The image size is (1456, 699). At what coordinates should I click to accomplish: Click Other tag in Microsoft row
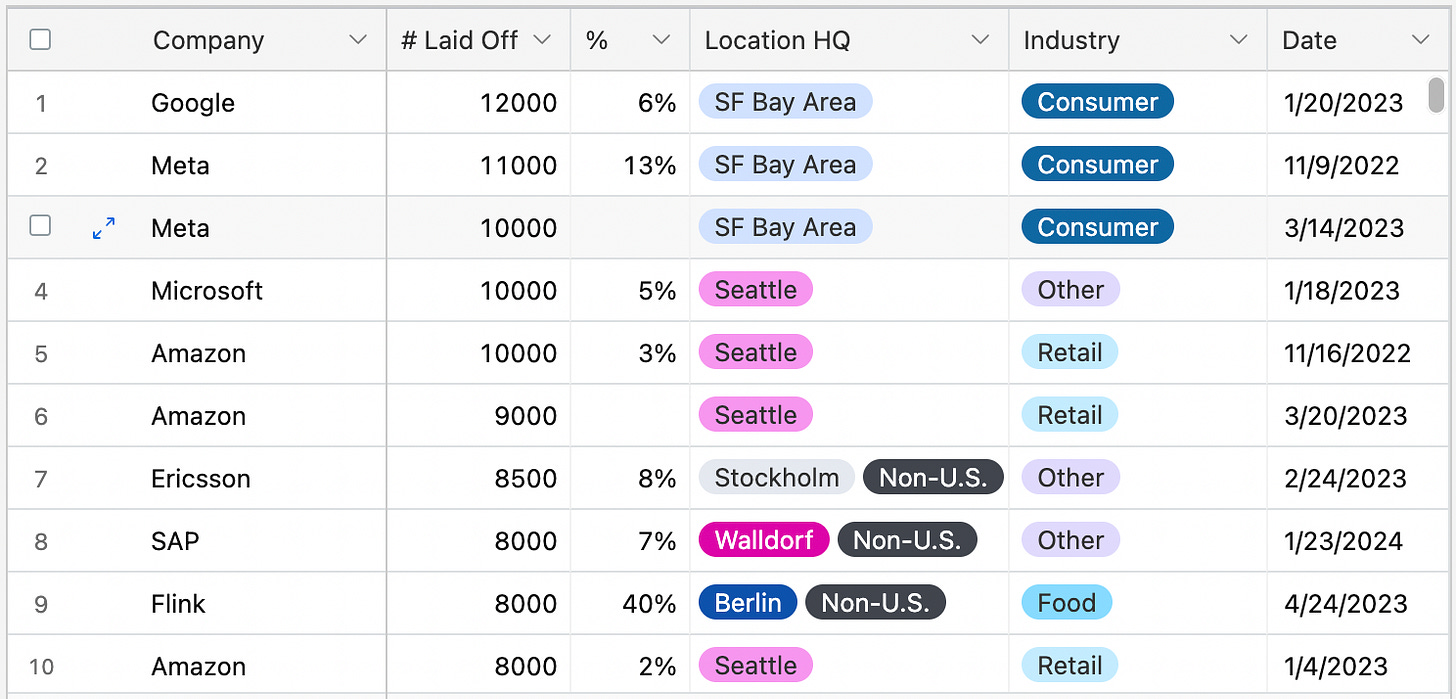point(1071,290)
